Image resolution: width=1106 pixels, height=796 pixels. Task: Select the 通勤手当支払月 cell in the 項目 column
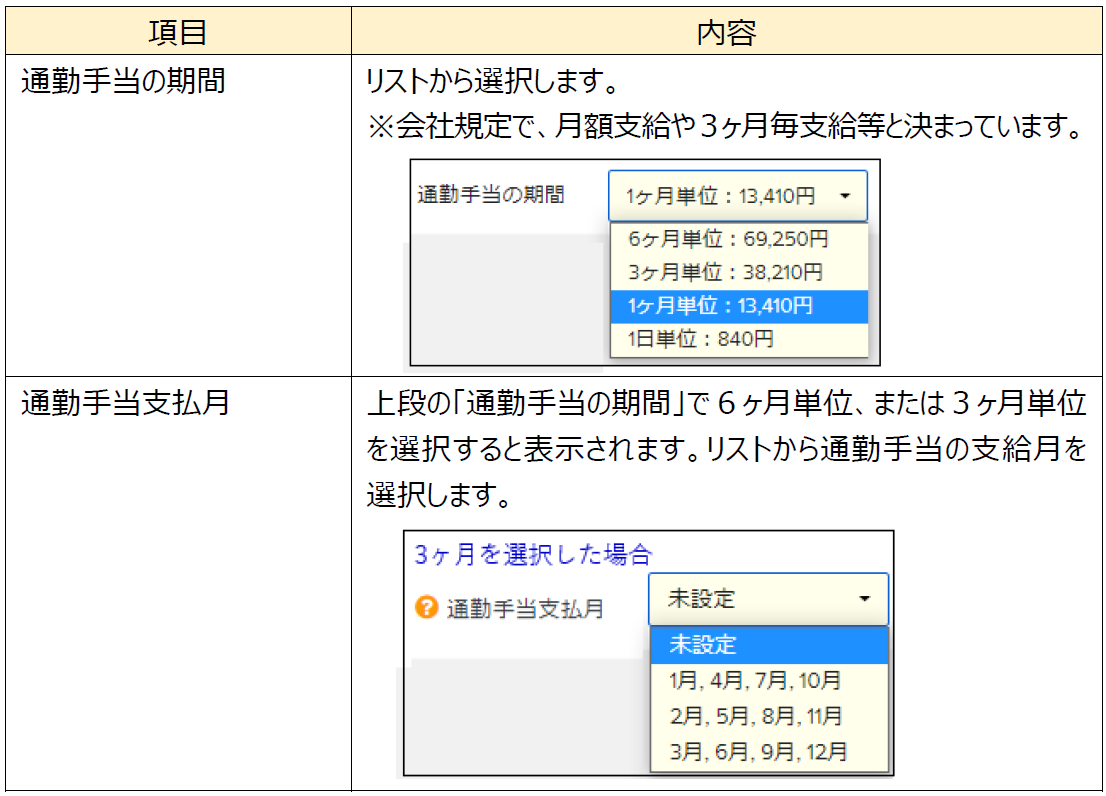point(125,402)
